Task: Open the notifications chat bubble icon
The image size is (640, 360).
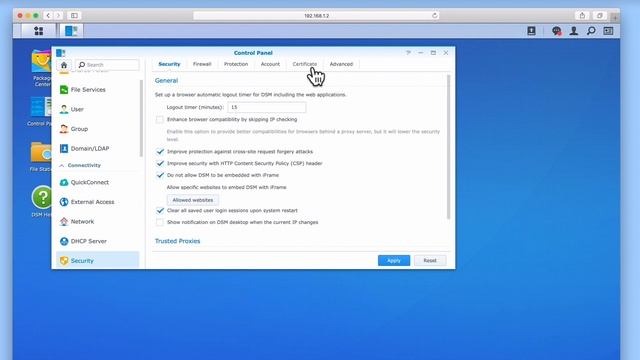Action: coord(556,31)
